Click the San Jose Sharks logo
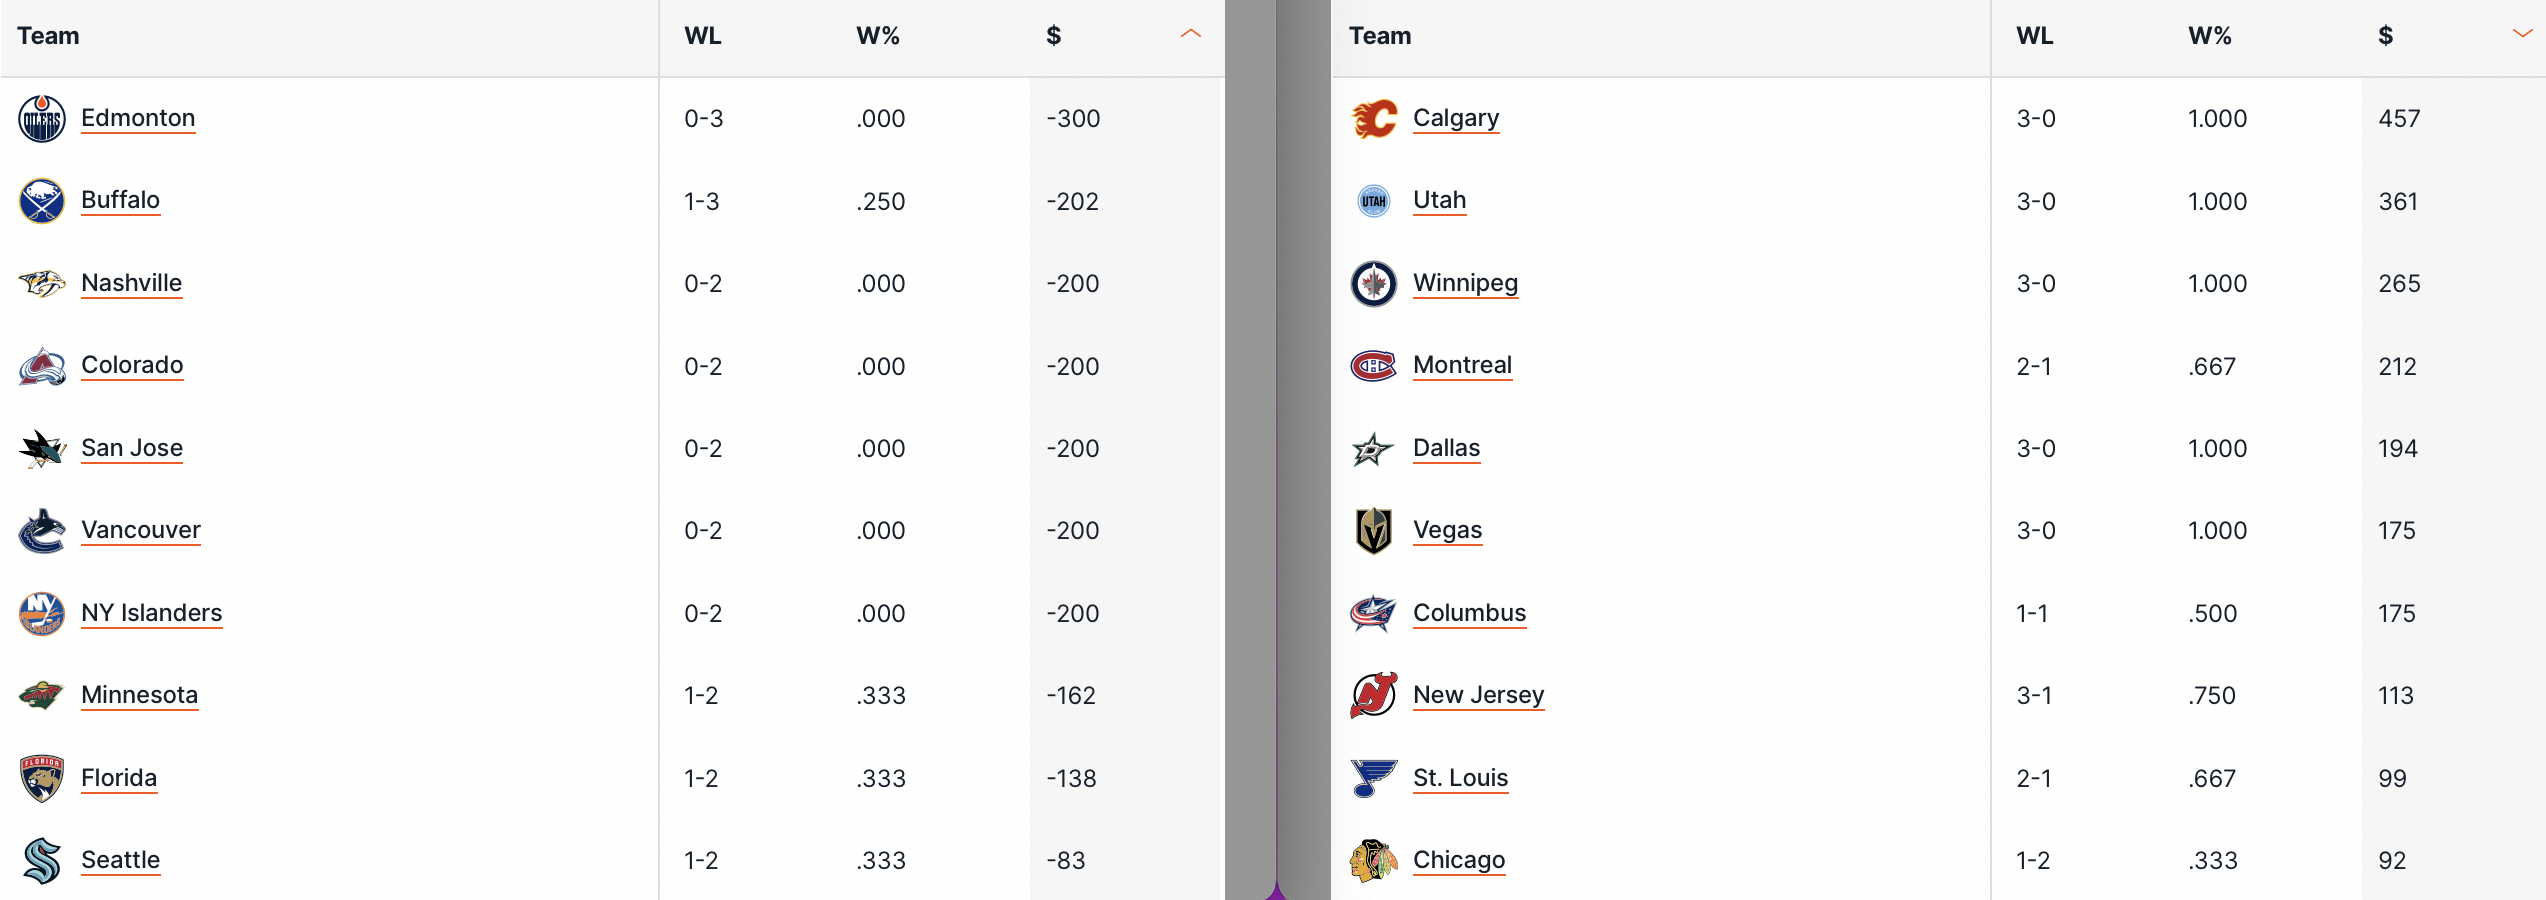The height and width of the screenshot is (900, 2546). [x=41, y=447]
